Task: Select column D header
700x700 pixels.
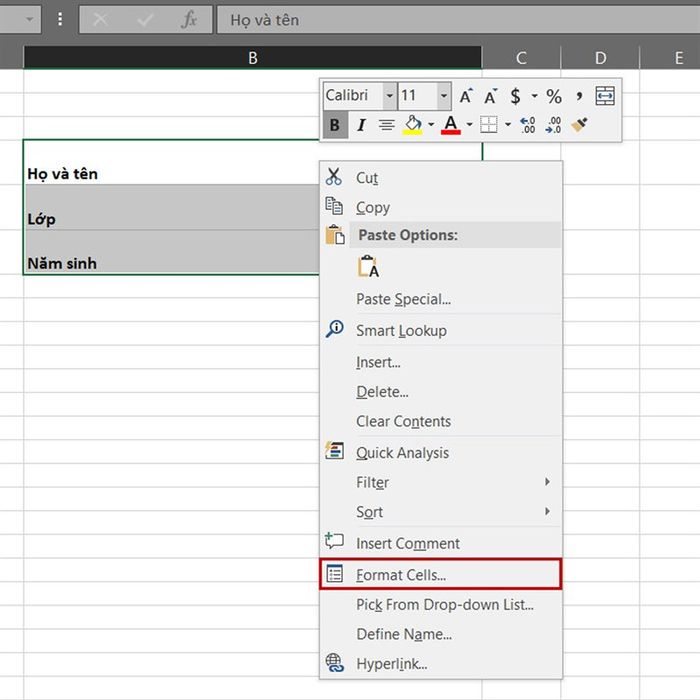Action: tap(600, 58)
